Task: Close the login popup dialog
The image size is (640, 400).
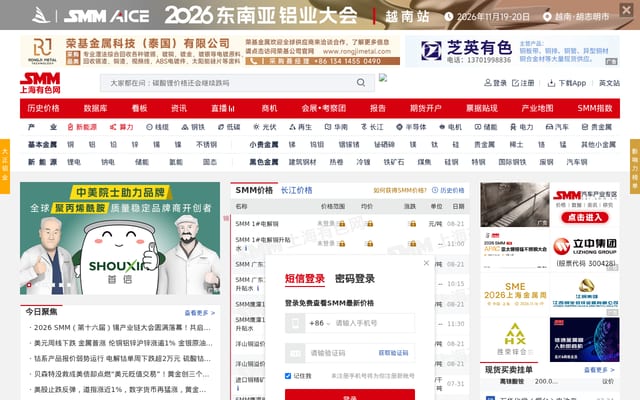Action: 426,263
